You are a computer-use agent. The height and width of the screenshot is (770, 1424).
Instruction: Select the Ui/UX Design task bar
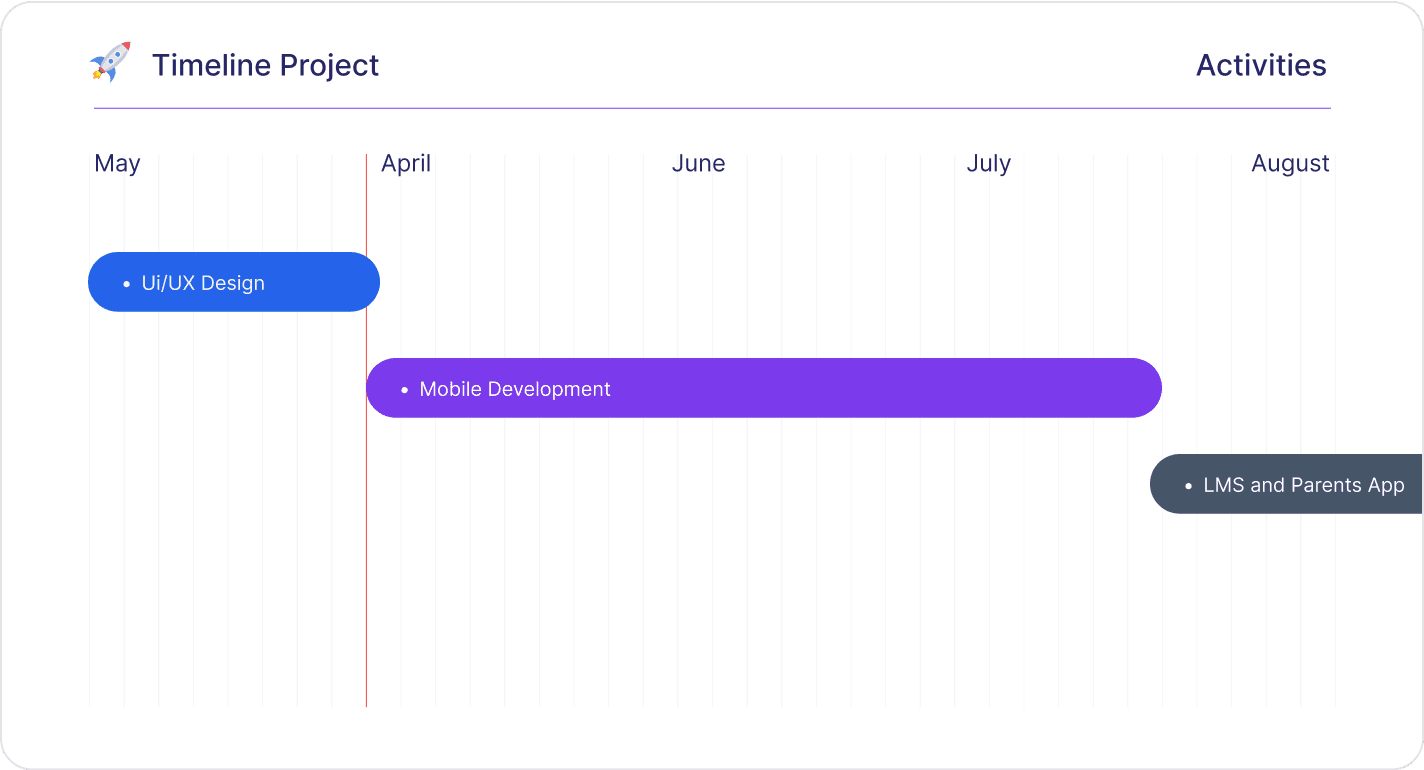[234, 282]
